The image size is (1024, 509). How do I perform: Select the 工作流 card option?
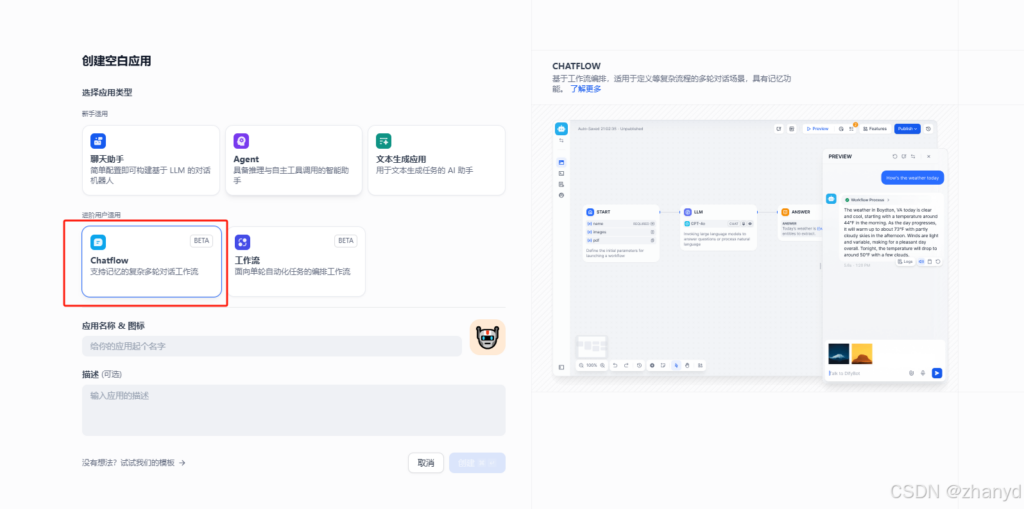(296, 260)
